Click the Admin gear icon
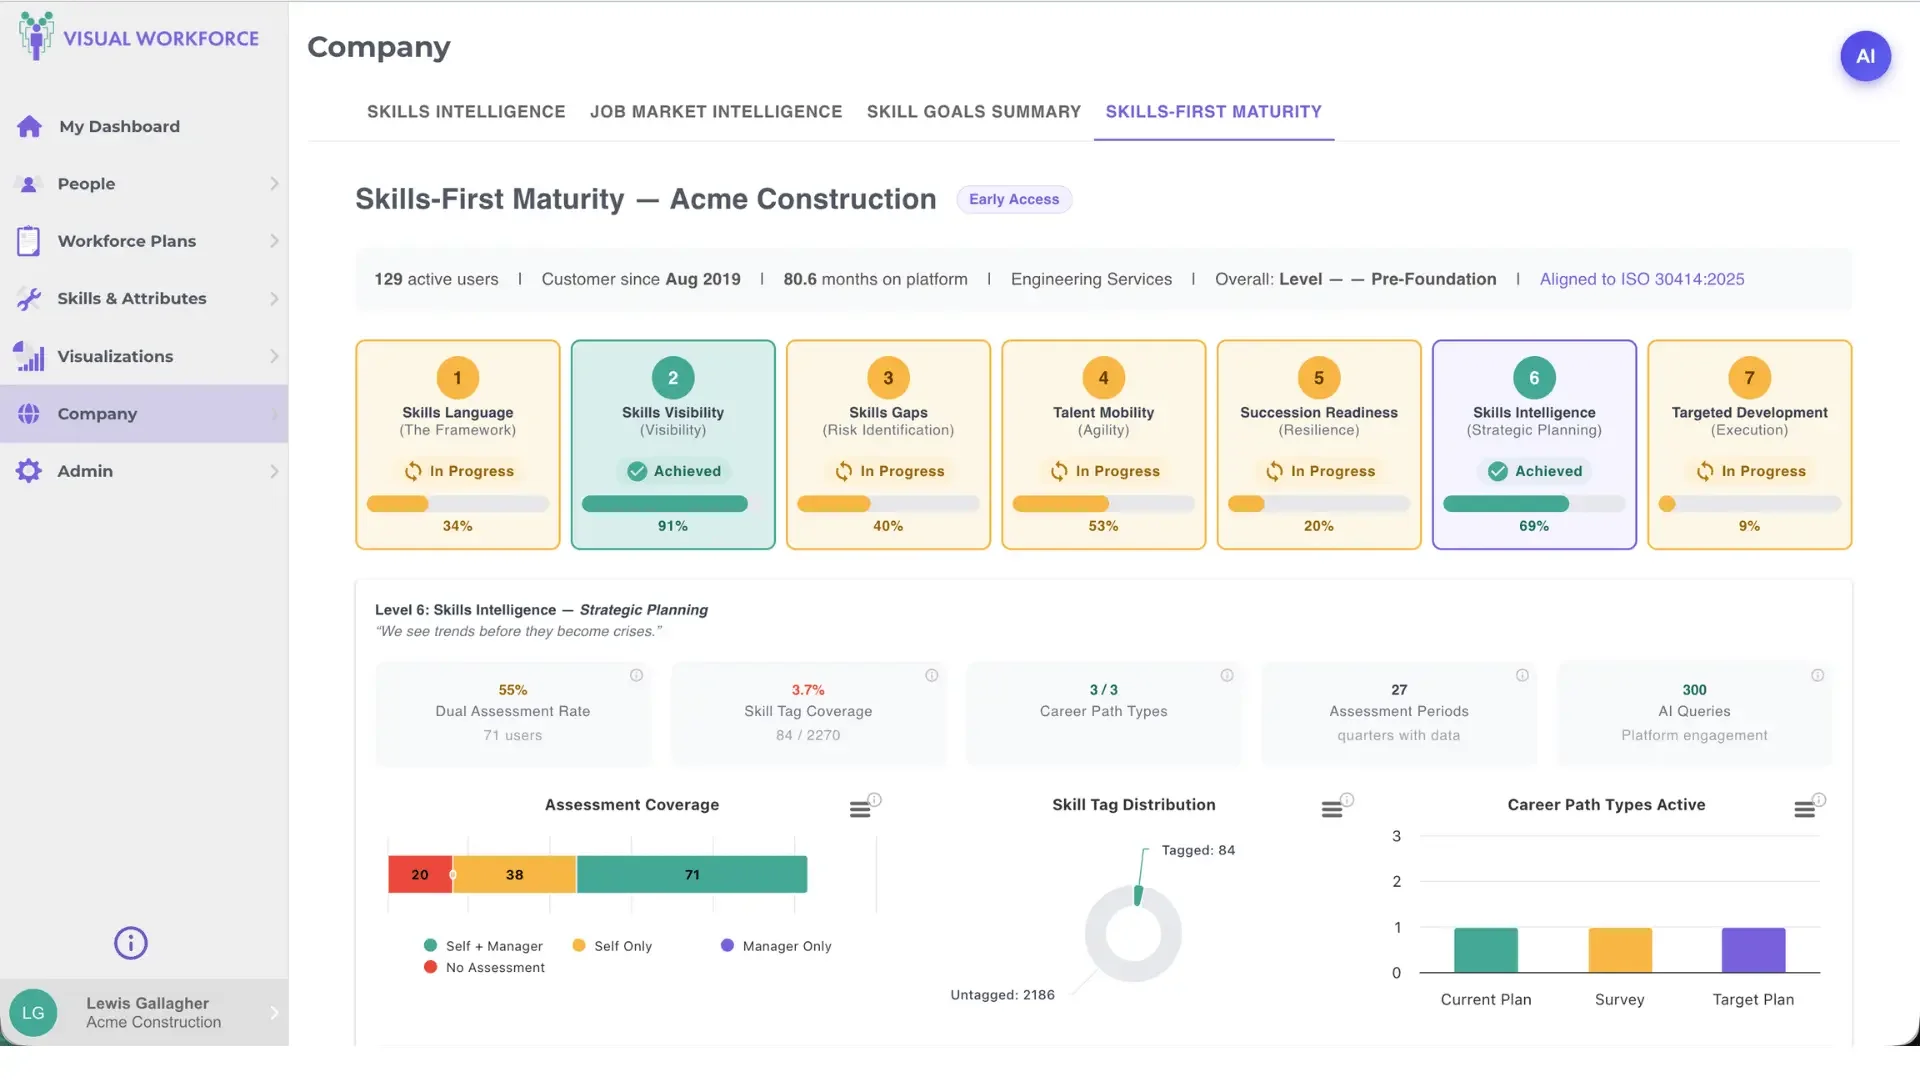1920x1080 pixels. (x=29, y=470)
